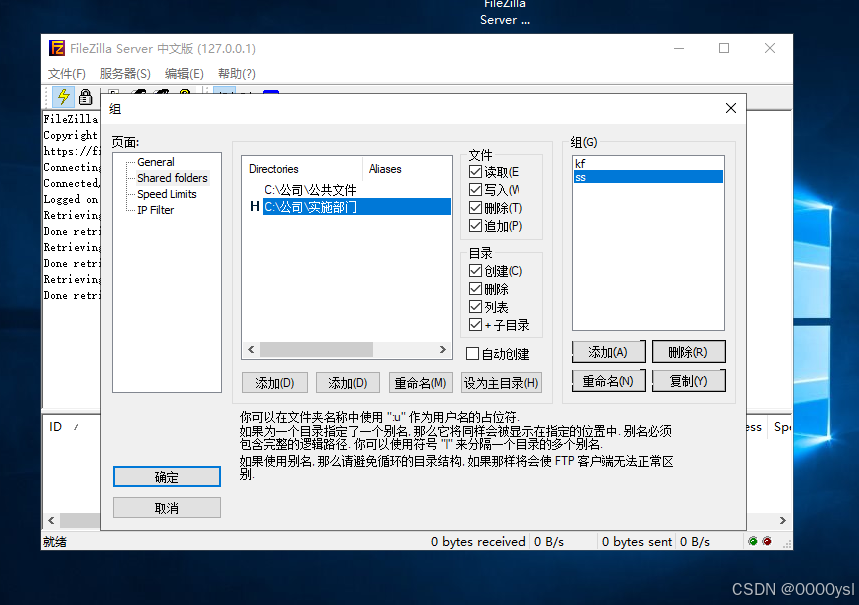The width and height of the screenshot is (859, 605).
Task: Select the ss group in the list
Action: pyautogui.click(x=648, y=177)
